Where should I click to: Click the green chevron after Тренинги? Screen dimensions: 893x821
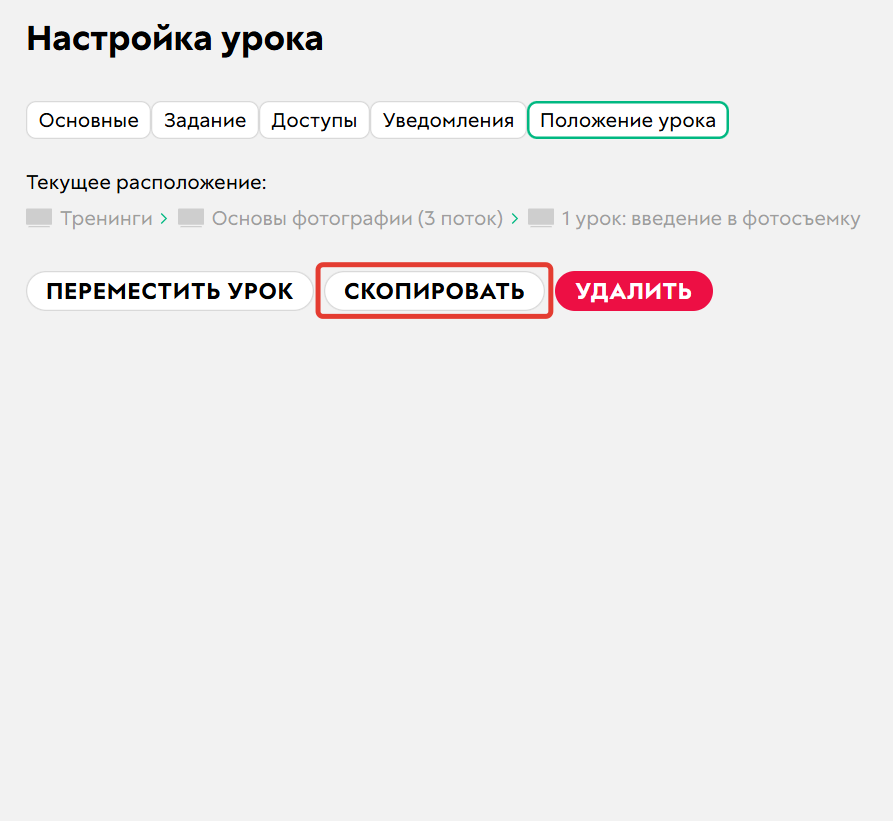pyautogui.click(x=163, y=218)
